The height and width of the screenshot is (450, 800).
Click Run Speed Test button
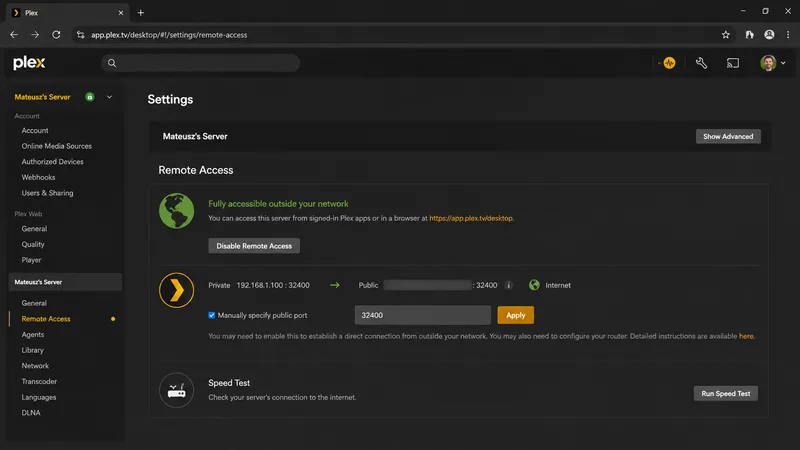click(726, 393)
